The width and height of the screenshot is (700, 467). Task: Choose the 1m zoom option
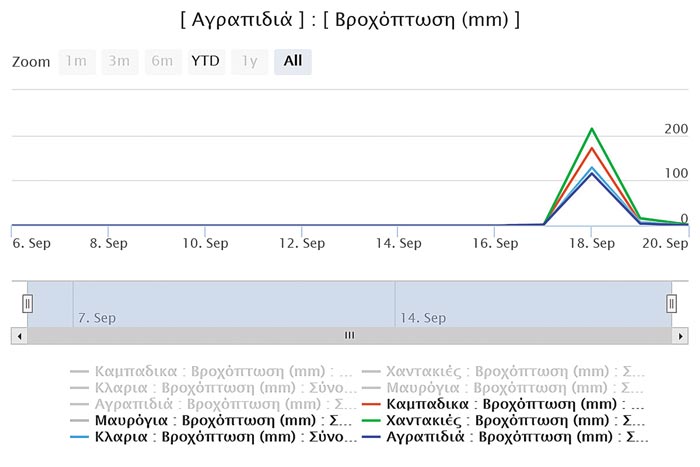tap(75, 62)
